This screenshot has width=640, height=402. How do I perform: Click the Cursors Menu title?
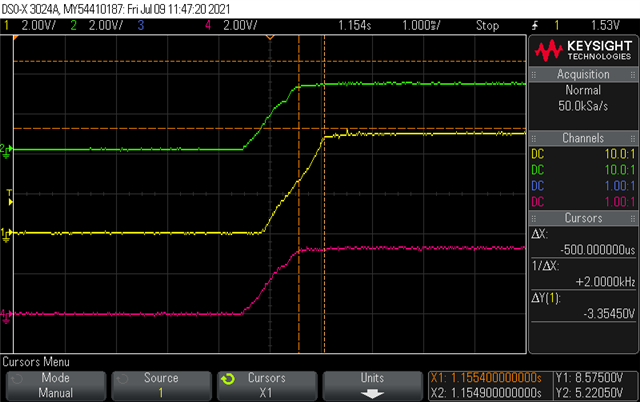(x=36, y=362)
